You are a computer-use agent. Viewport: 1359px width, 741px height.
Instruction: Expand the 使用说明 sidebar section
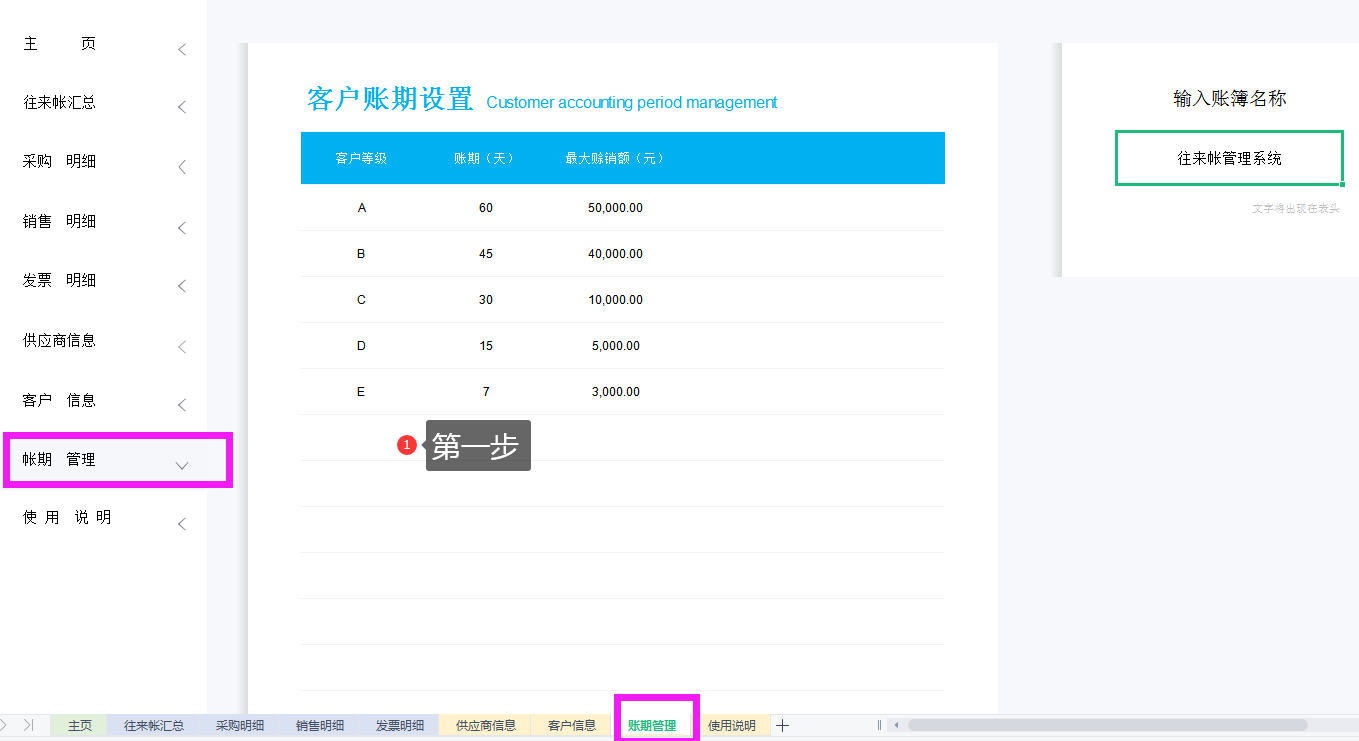(x=181, y=523)
